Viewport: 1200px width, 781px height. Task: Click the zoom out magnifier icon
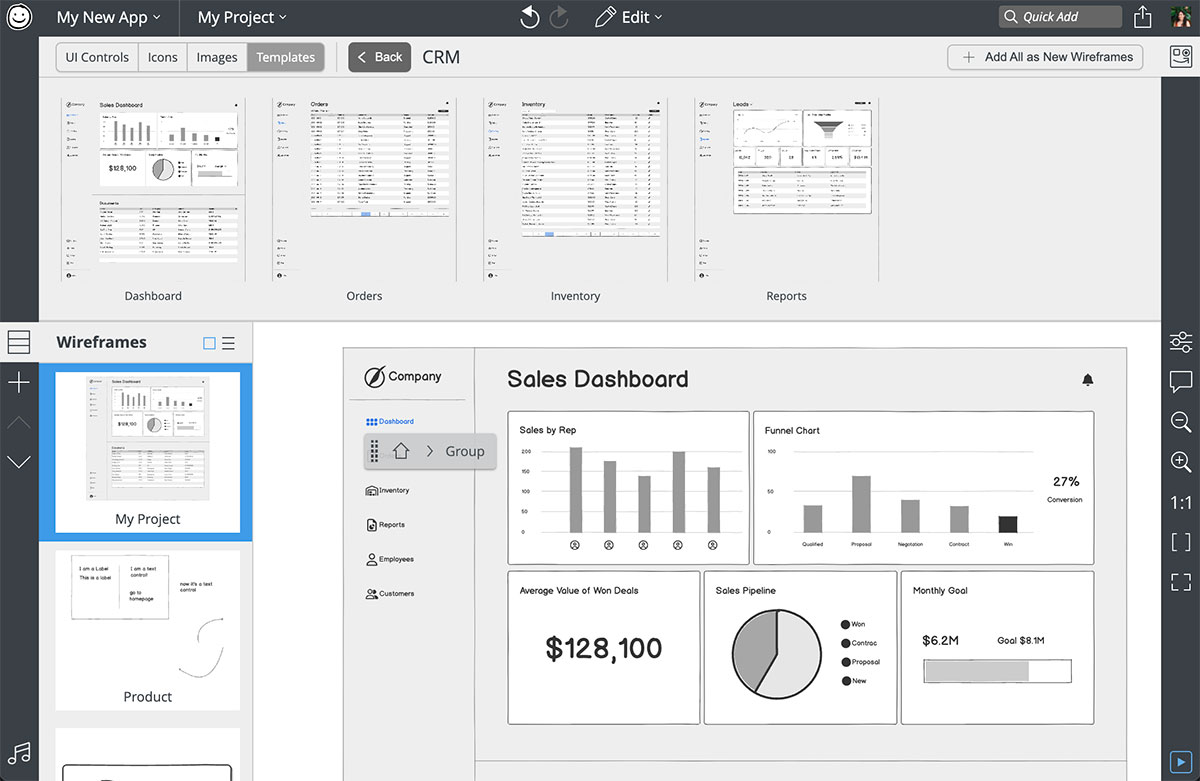point(1180,422)
